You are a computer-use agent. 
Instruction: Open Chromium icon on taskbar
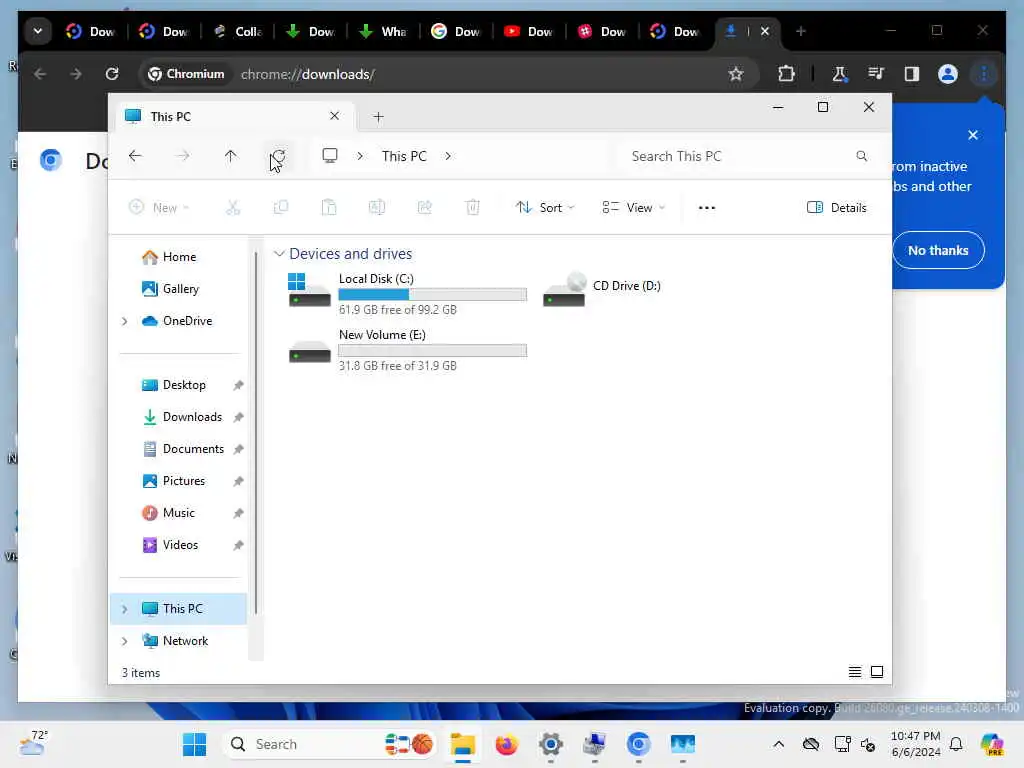638,744
